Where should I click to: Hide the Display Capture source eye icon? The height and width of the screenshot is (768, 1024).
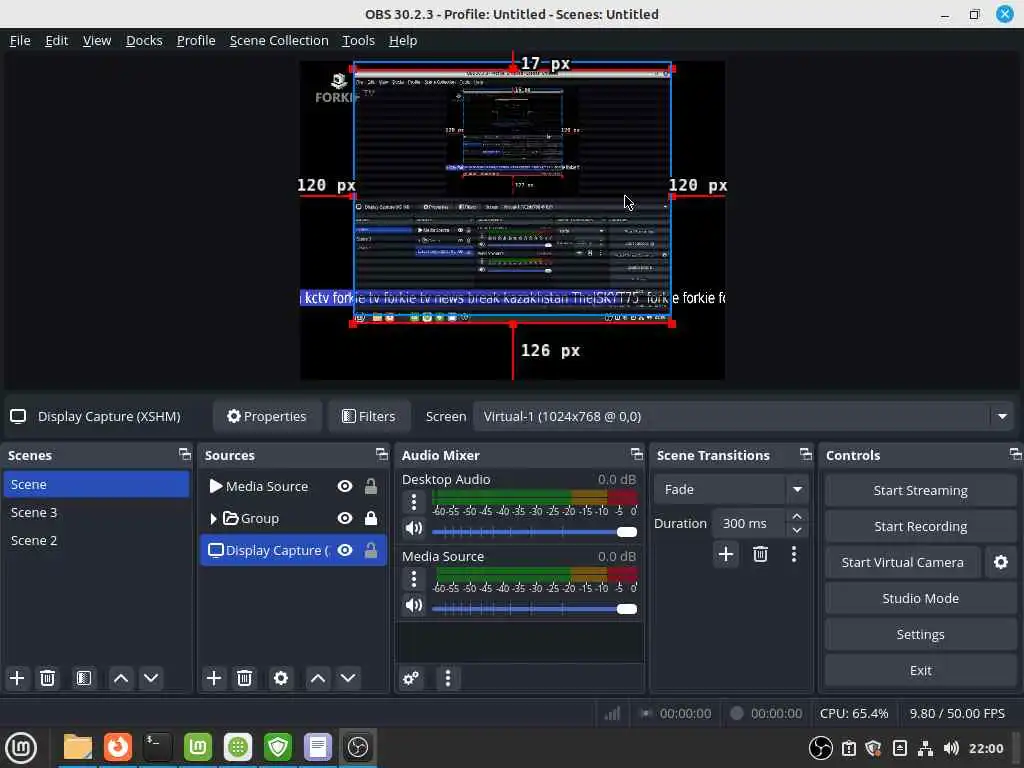pyautogui.click(x=345, y=550)
